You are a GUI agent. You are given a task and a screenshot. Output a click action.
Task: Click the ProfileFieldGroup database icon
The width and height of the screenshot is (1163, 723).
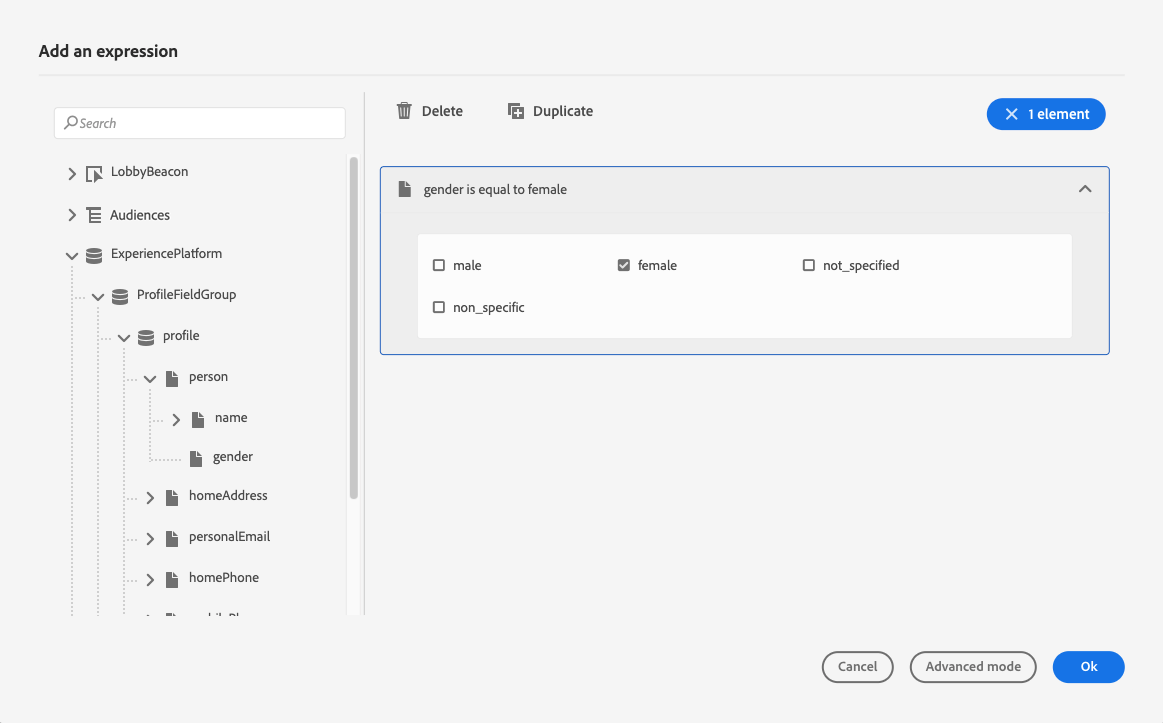coord(120,297)
